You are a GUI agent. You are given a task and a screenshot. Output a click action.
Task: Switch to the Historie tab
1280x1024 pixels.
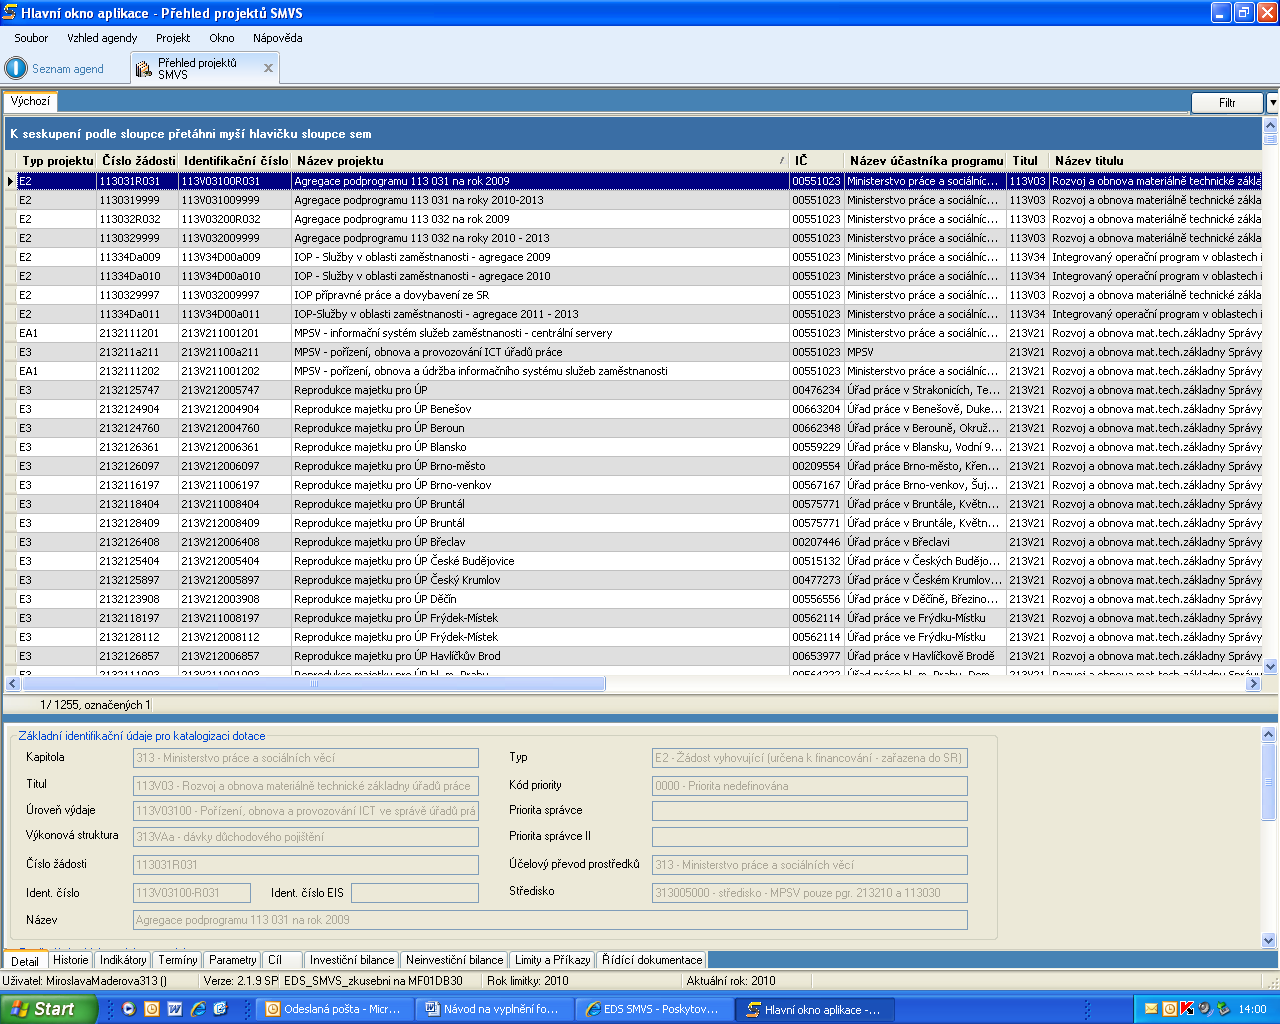tap(70, 960)
